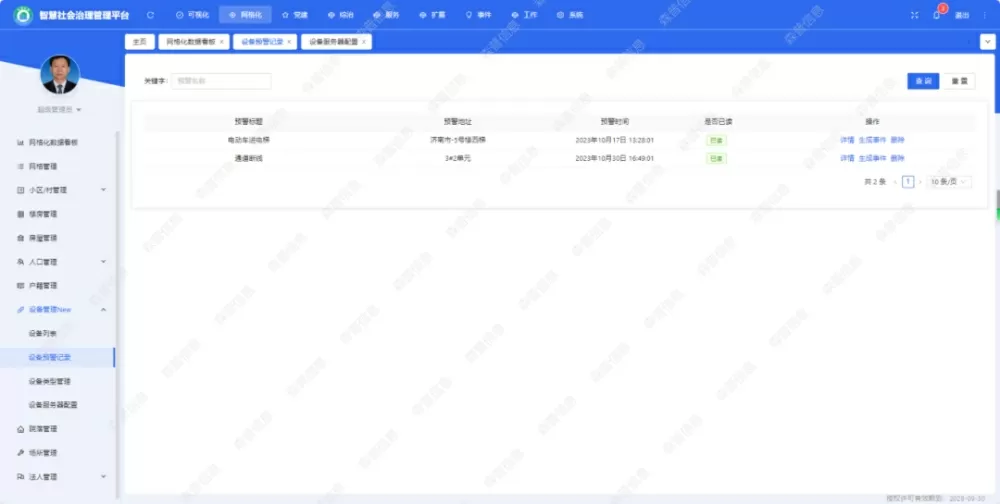The height and width of the screenshot is (504, 1000).
Task: Click 删除 for 通道断线 row
Action: pos(897,158)
